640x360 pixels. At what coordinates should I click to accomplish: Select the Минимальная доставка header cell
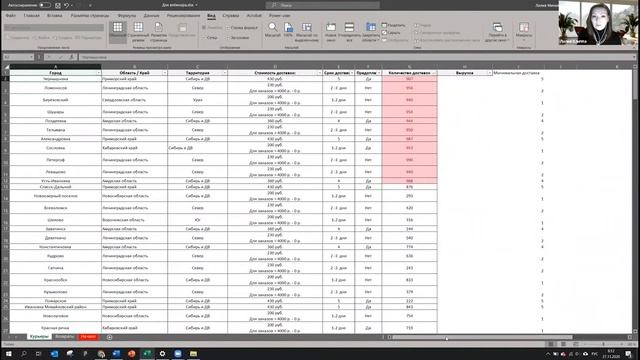tap(518, 73)
